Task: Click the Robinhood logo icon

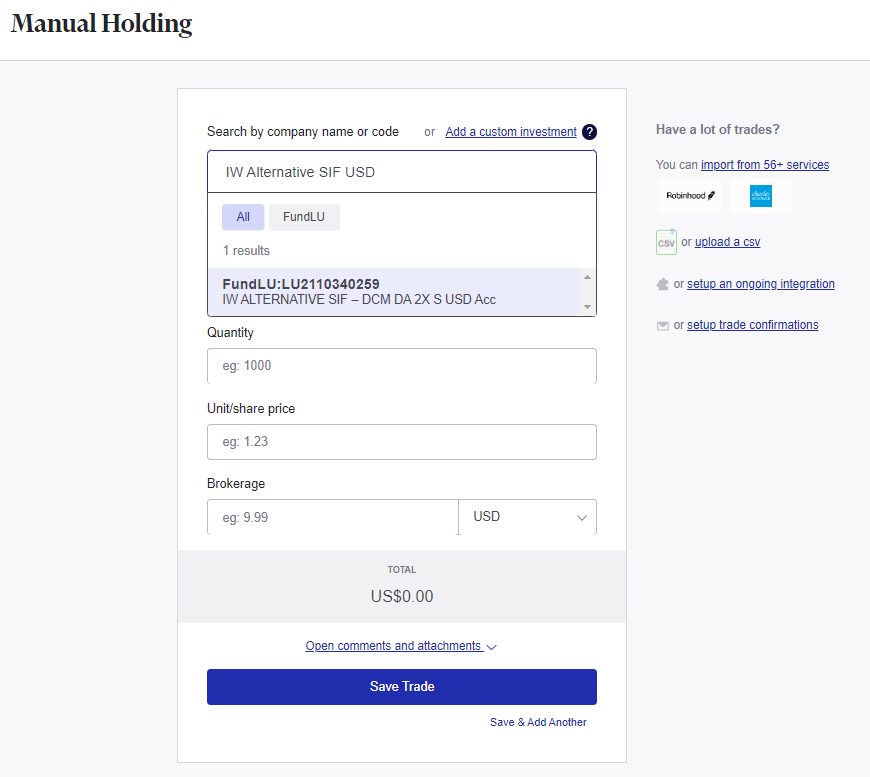Action: pyautogui.click(x=691, y=196)
